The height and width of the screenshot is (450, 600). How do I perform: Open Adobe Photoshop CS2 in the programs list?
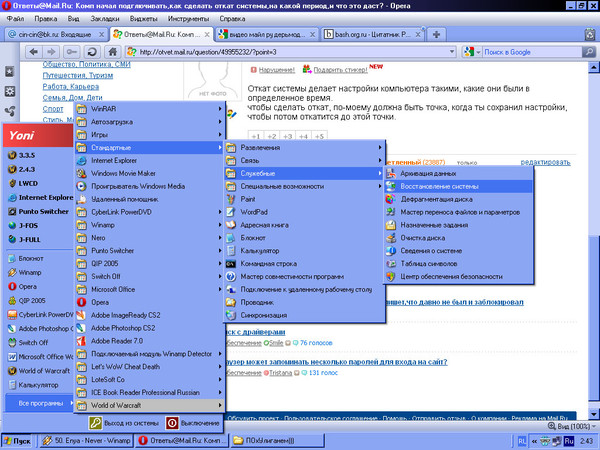pos(149,328)
